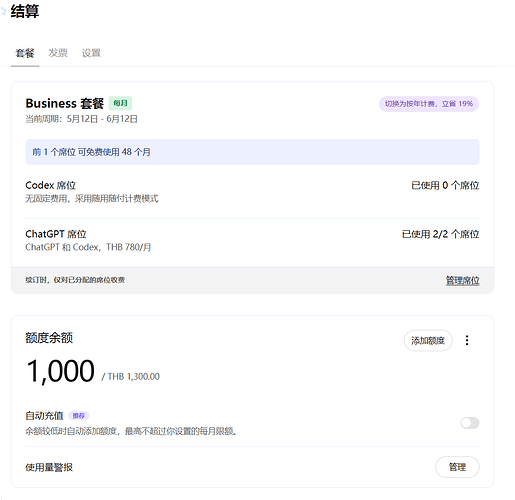515x500 pixels.
Task: Click the 已使用 0 个席位 text
Action: coord(445,185)
